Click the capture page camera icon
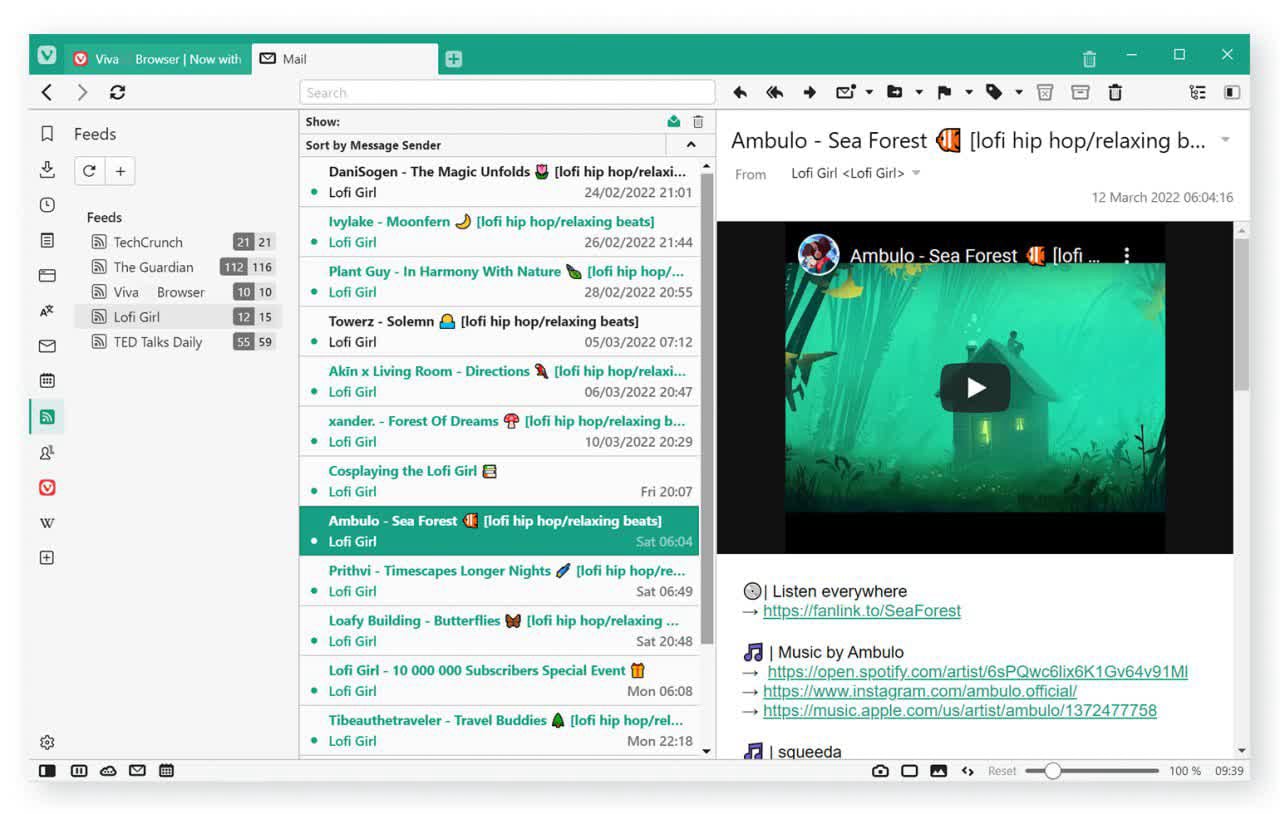The image size is (1280, 814). [880, 771]
